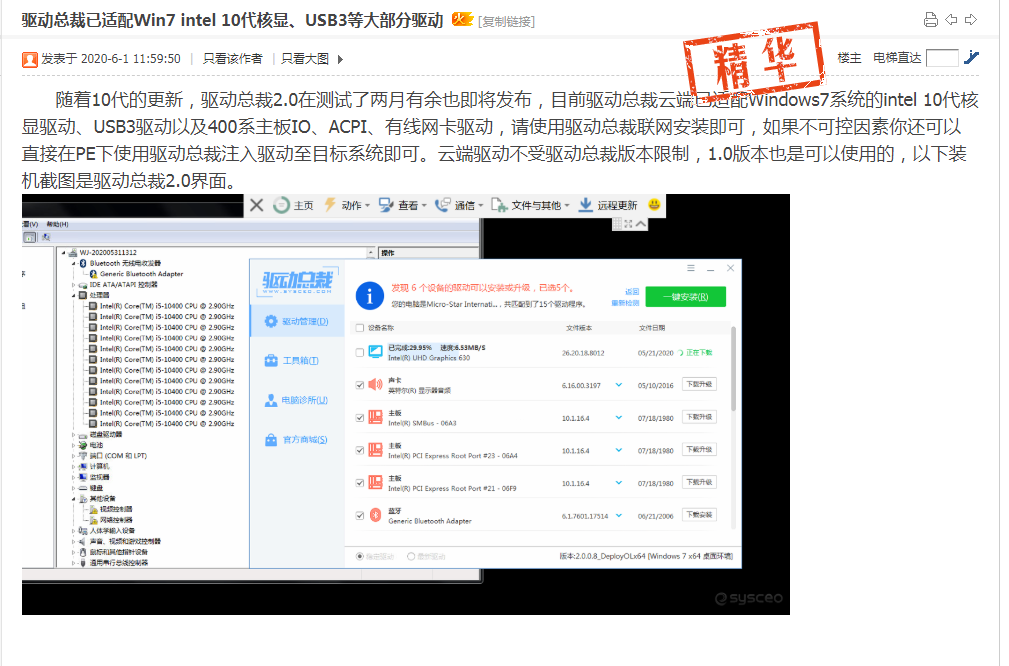Click 远程更新 in the remote toolbar
Image resolution: width=1009 pixels, height=666 pixels.
point(617,206)
